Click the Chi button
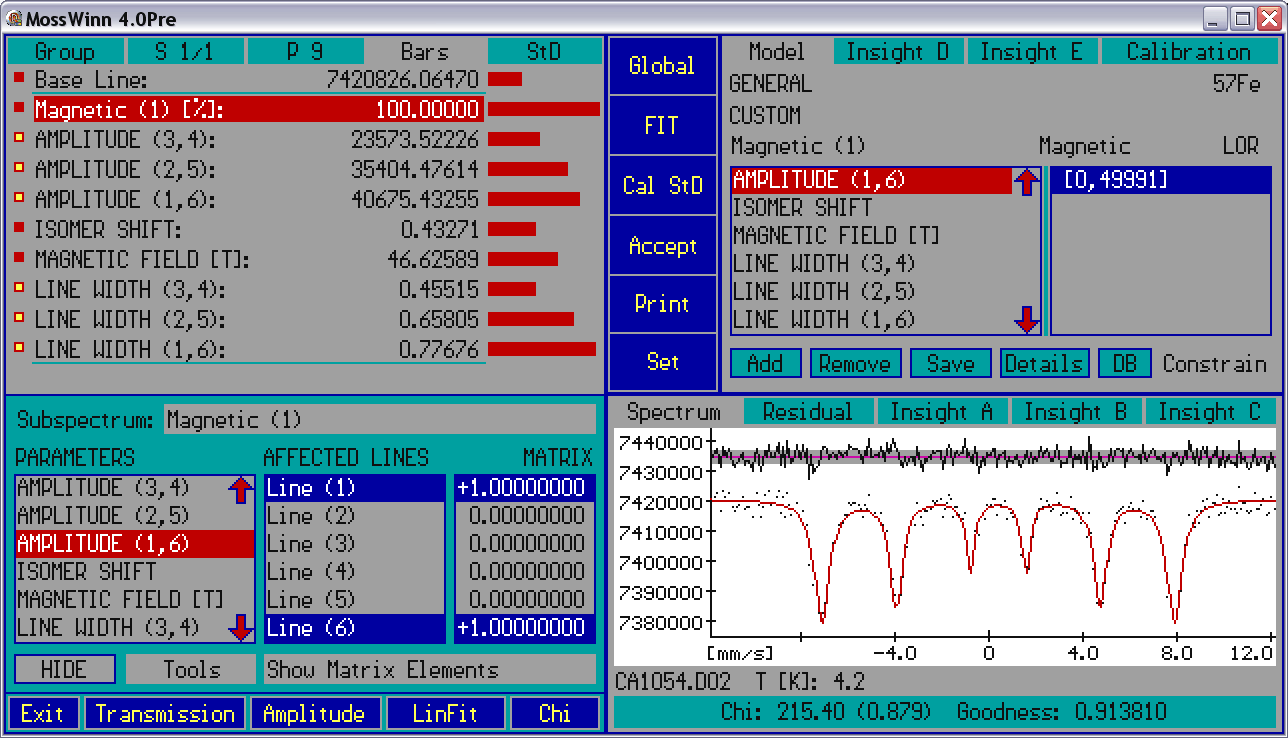Image resolution: width=1288 pixels, height=738 pixels. [x=555, y=714]
